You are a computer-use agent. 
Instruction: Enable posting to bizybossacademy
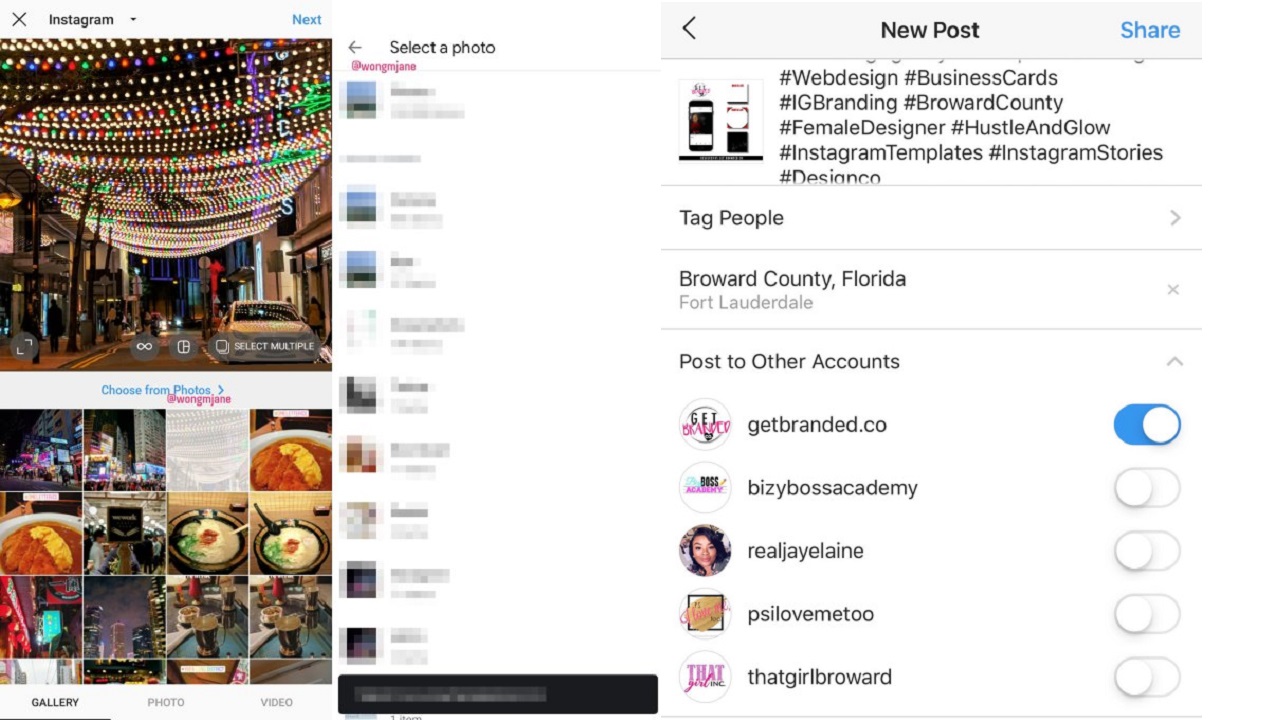point(1147,488)
